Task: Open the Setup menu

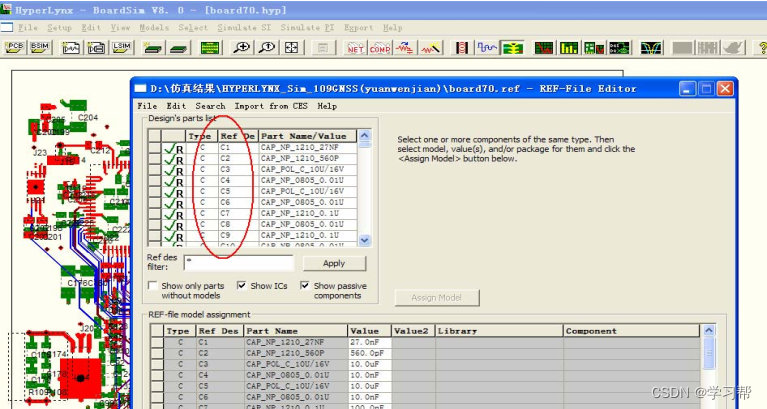Action: [x=59, y=27]
